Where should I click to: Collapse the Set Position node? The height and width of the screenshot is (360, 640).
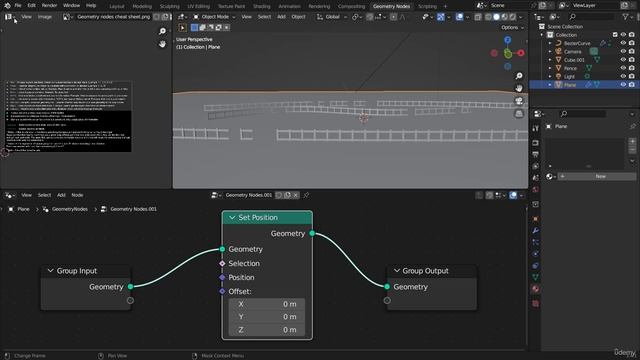click(232, 218)
